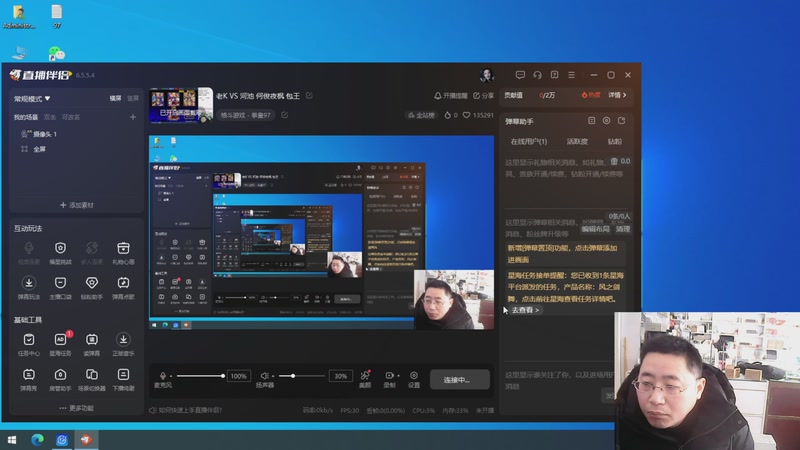Open 弹幕秀 danmaku show icon
This screenshot has height=450, width=800.
tap(29, 374)
